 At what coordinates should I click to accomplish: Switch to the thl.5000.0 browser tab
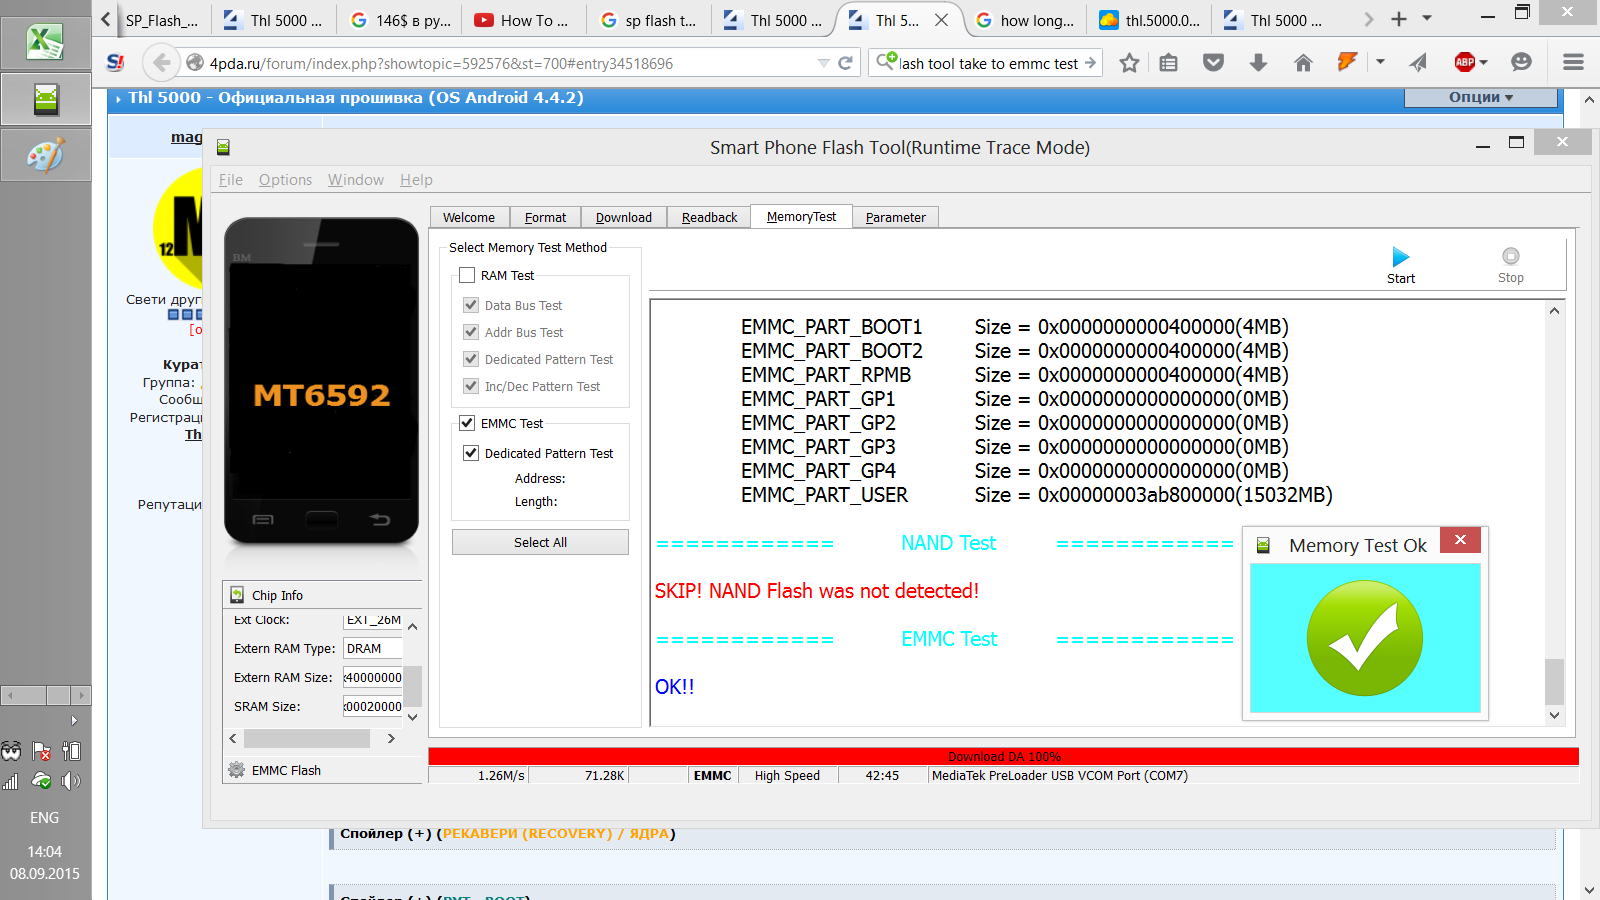pos(1150,20)
